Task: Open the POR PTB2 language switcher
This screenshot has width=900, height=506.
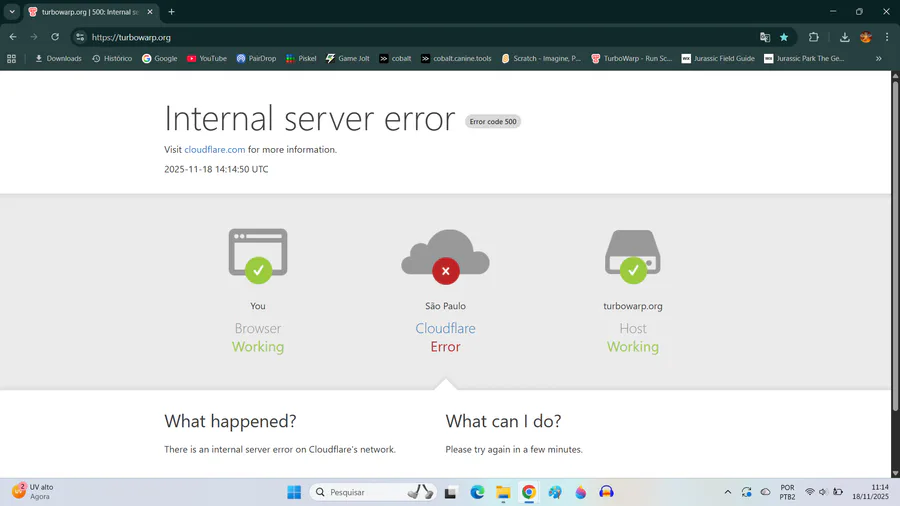Action: (x=788, y=492)
